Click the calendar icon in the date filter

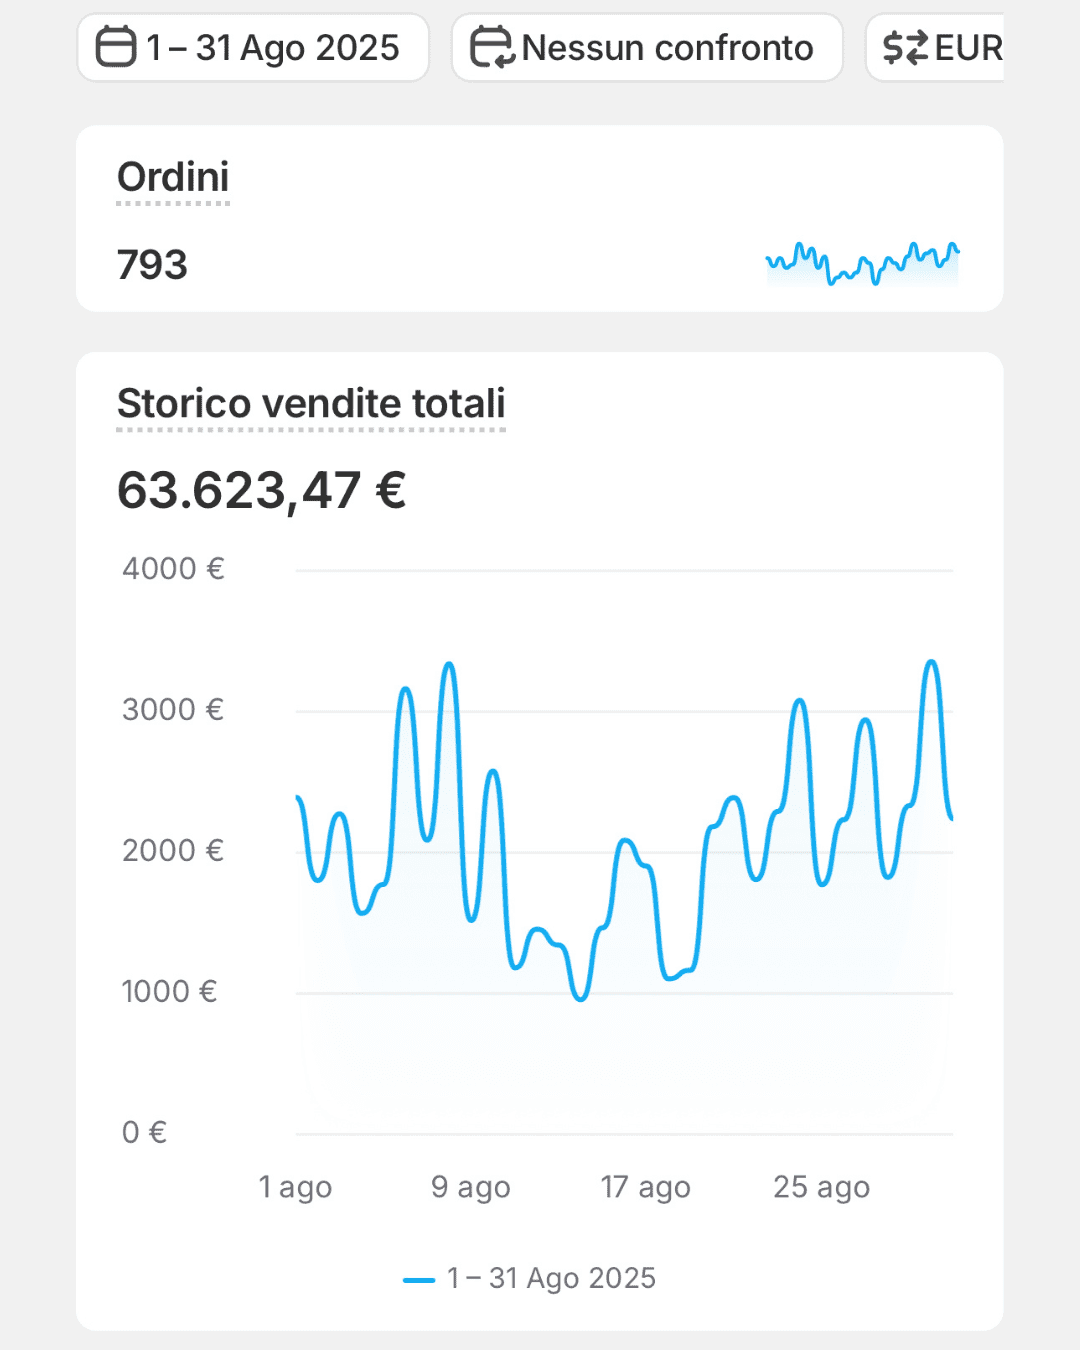point(116,48)
